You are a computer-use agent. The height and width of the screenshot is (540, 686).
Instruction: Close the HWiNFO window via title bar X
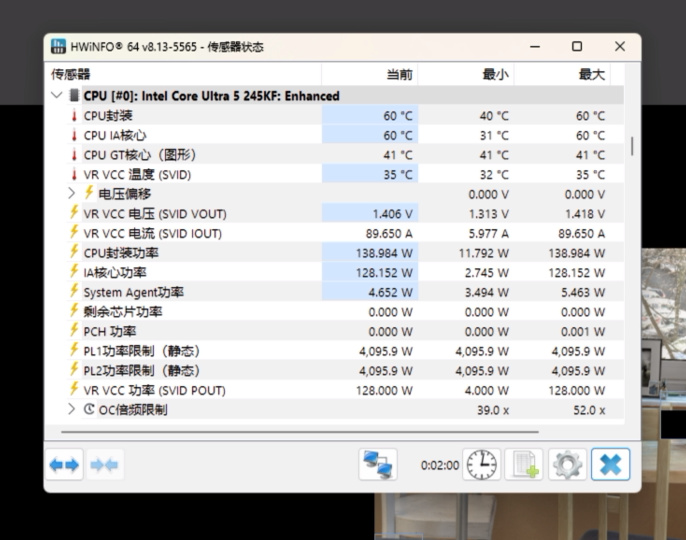[x=620, y=46]
